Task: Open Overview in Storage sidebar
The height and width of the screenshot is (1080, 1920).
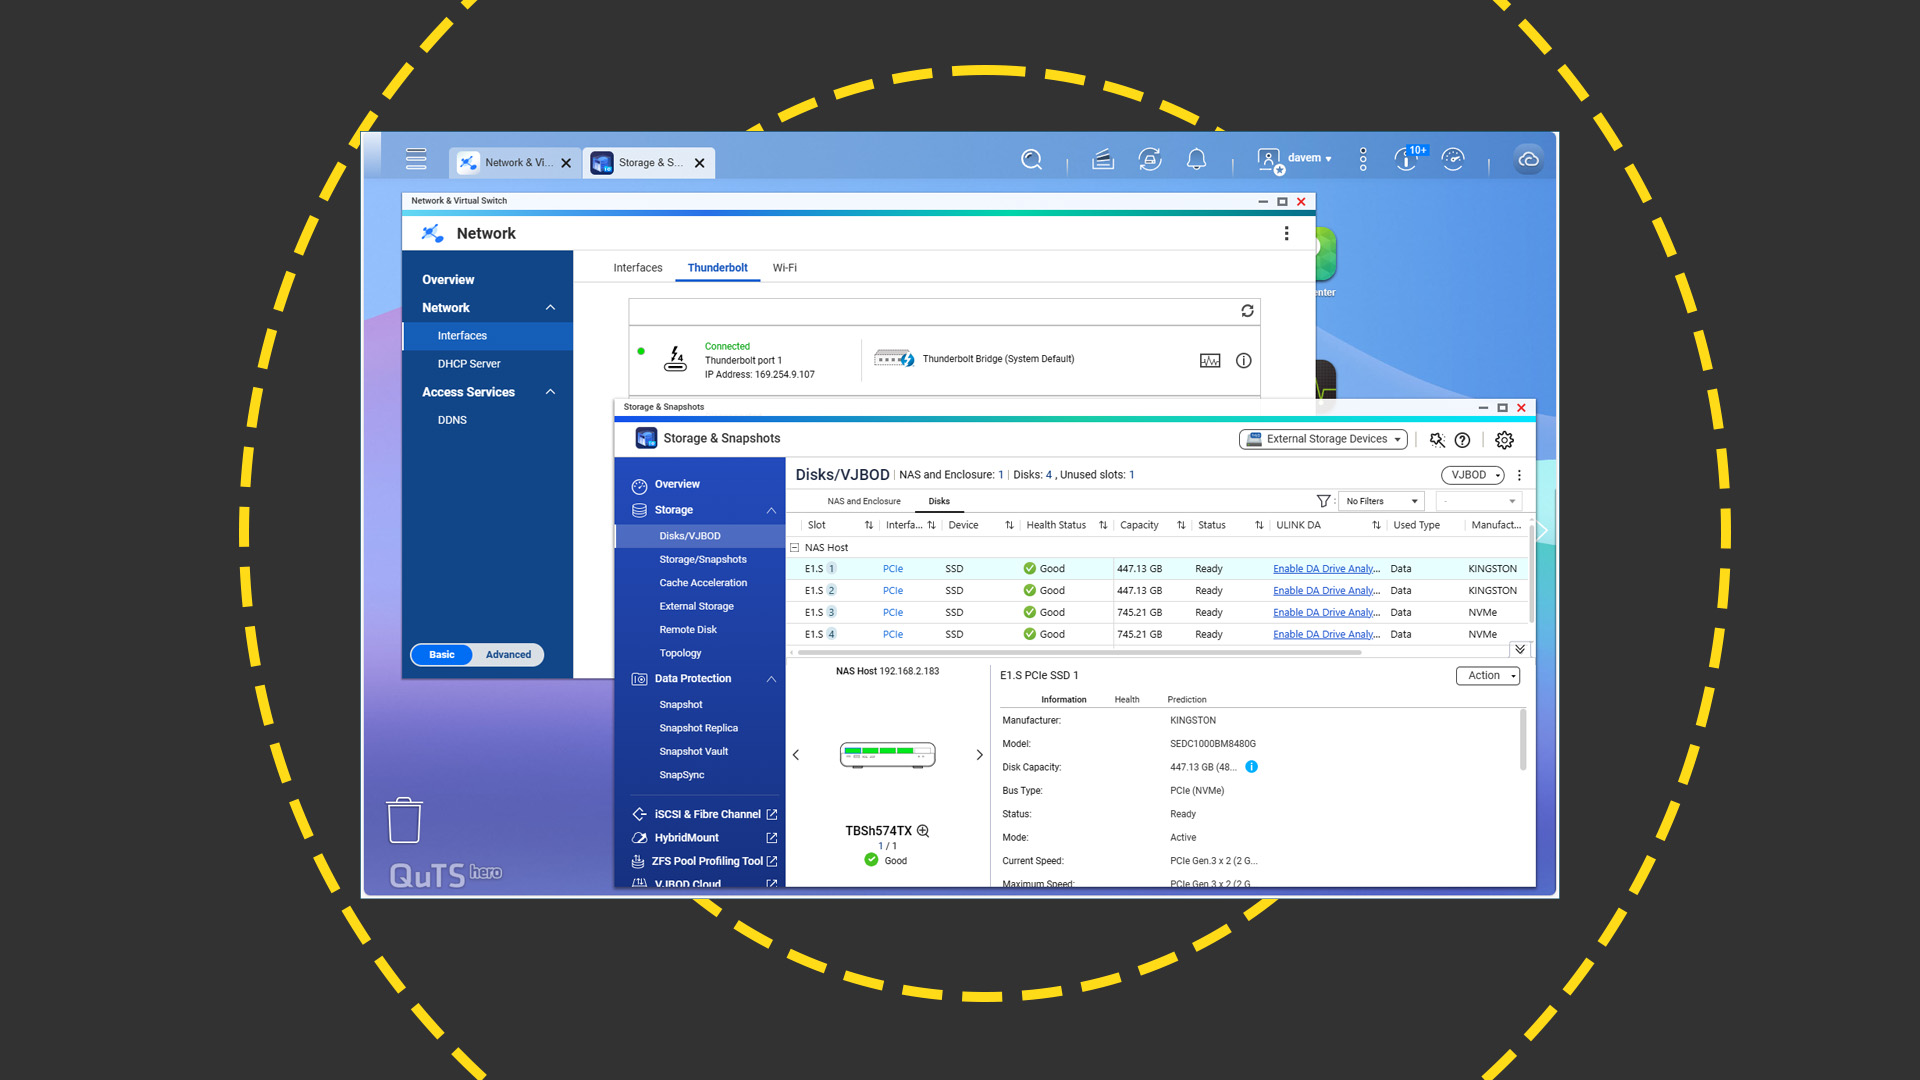Action: [677, 485]
